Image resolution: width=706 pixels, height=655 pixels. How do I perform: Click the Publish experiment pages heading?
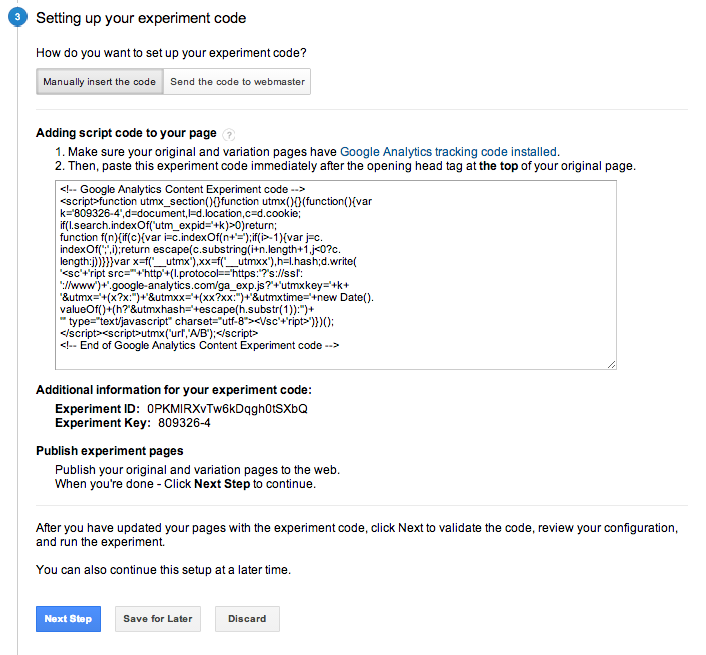coord(110,451)
